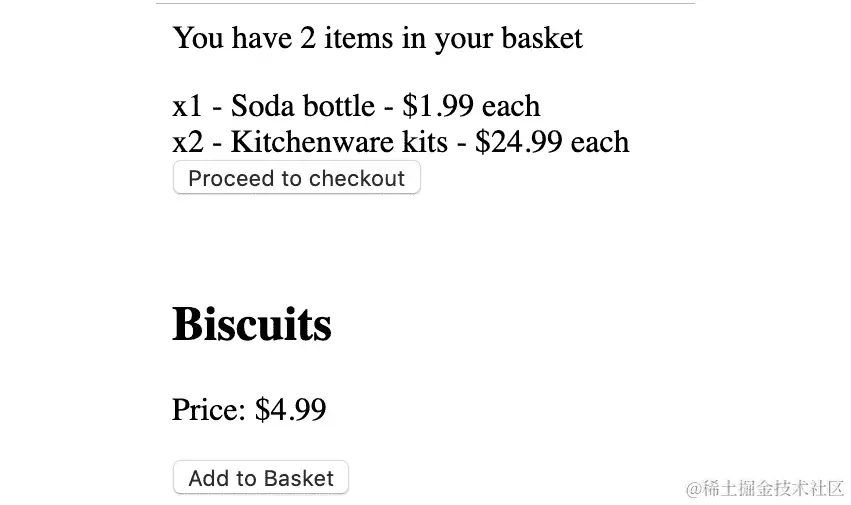Click the number 2 in the basket summary

(x=310, y=38)
